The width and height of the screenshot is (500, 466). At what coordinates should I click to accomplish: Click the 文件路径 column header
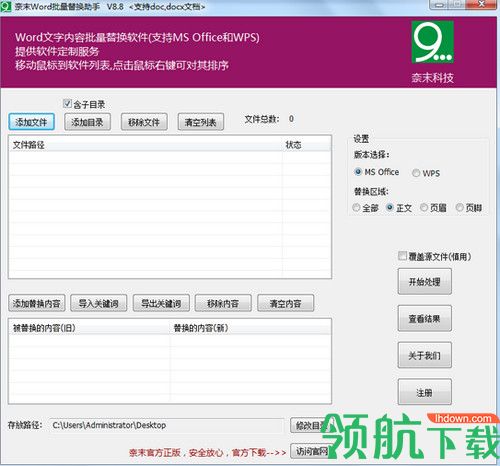point(146,145)
